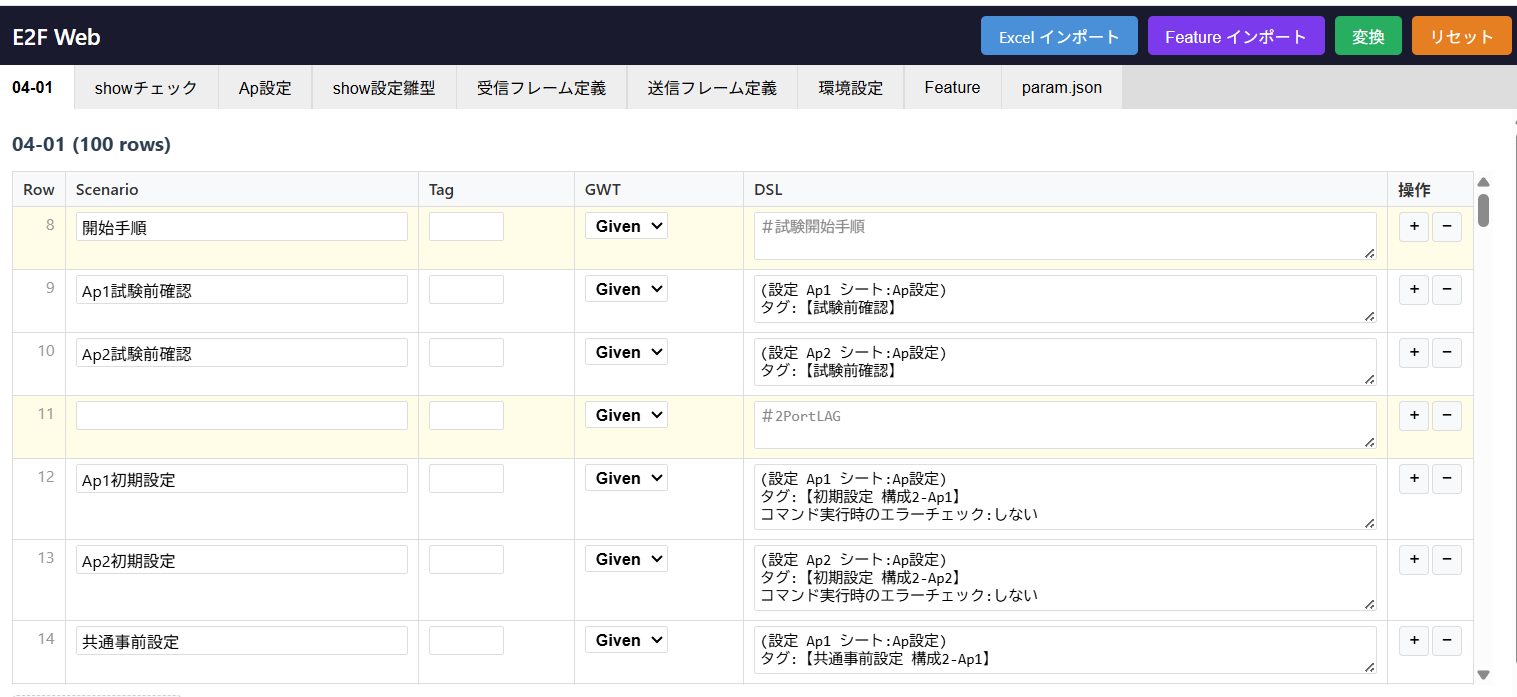Switch to the showチェック tab
The width and height of the screenshot is (1517, 697).
click(x=146, y=87)
